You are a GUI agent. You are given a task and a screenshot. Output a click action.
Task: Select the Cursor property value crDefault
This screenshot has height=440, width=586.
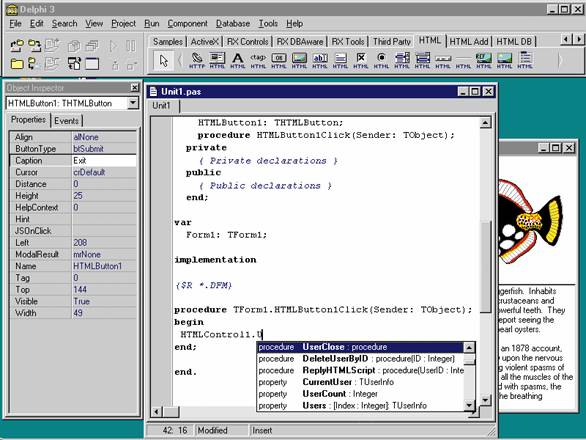click(x=104, y=172)
